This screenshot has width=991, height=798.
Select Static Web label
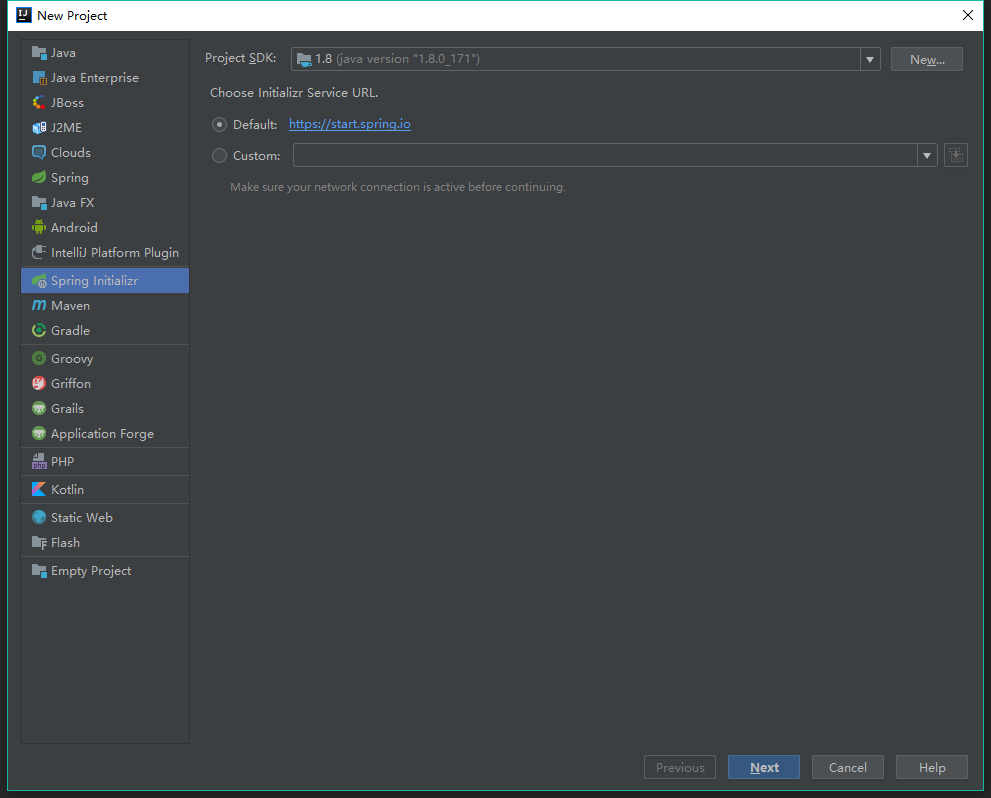82,517
